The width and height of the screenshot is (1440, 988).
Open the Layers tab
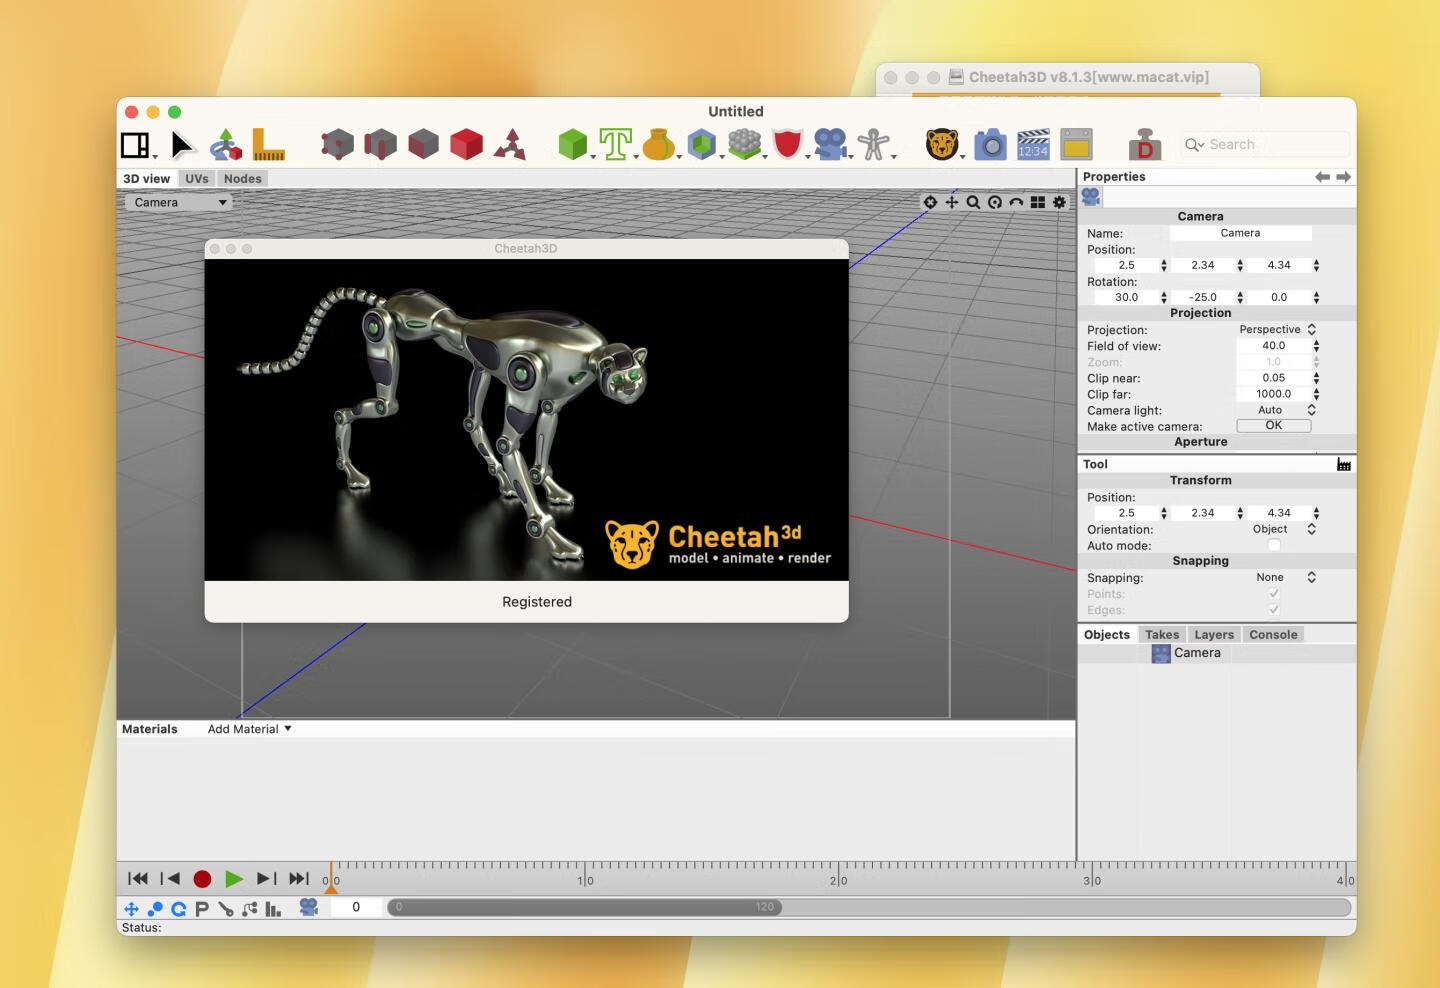click(x=1214, y=634)
